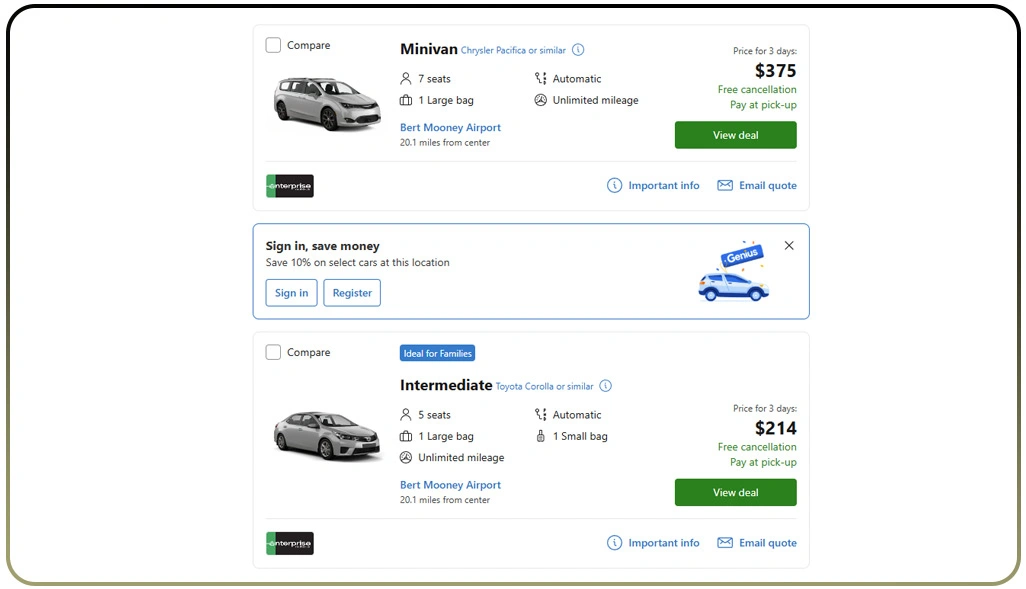Click the Enterprise logo on the Intermediate listing

[x=288, y=543]
